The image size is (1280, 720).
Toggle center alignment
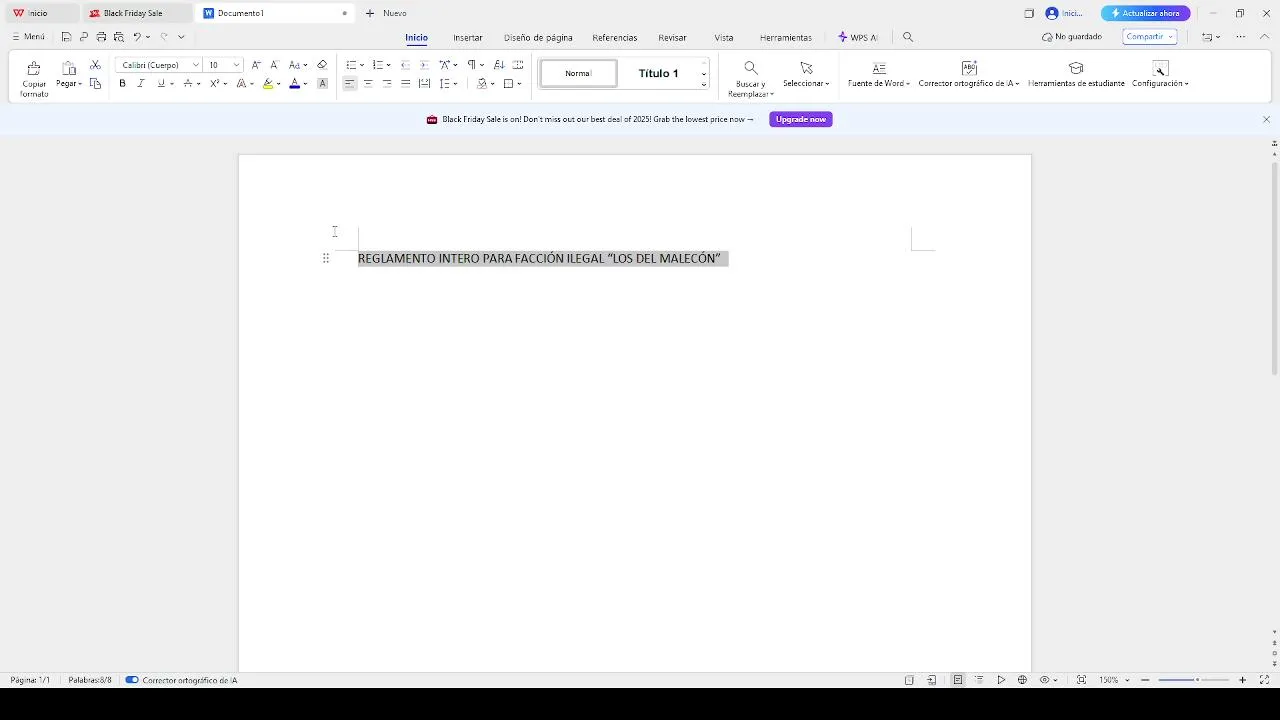(368, 84)
